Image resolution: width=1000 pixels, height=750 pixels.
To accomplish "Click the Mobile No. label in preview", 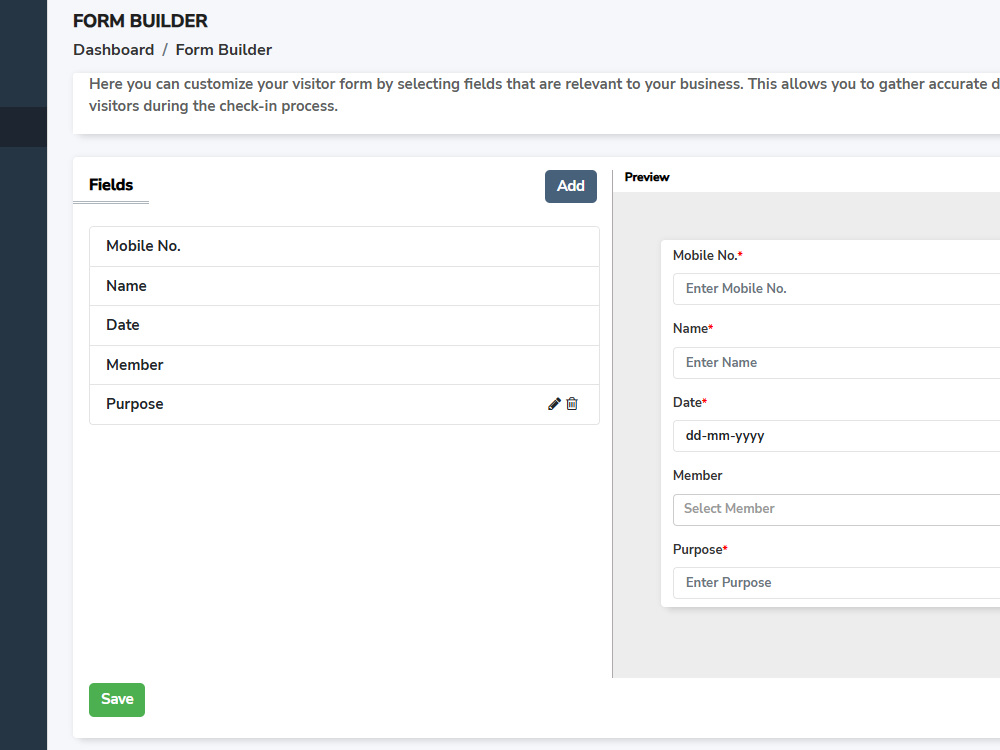I will [x=707, y=255].
